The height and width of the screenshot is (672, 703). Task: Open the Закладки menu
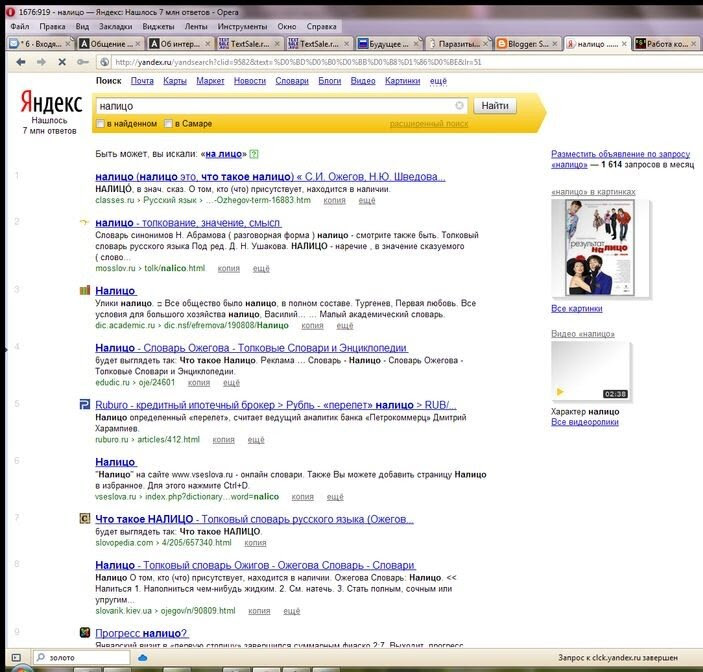pos(115,26)
